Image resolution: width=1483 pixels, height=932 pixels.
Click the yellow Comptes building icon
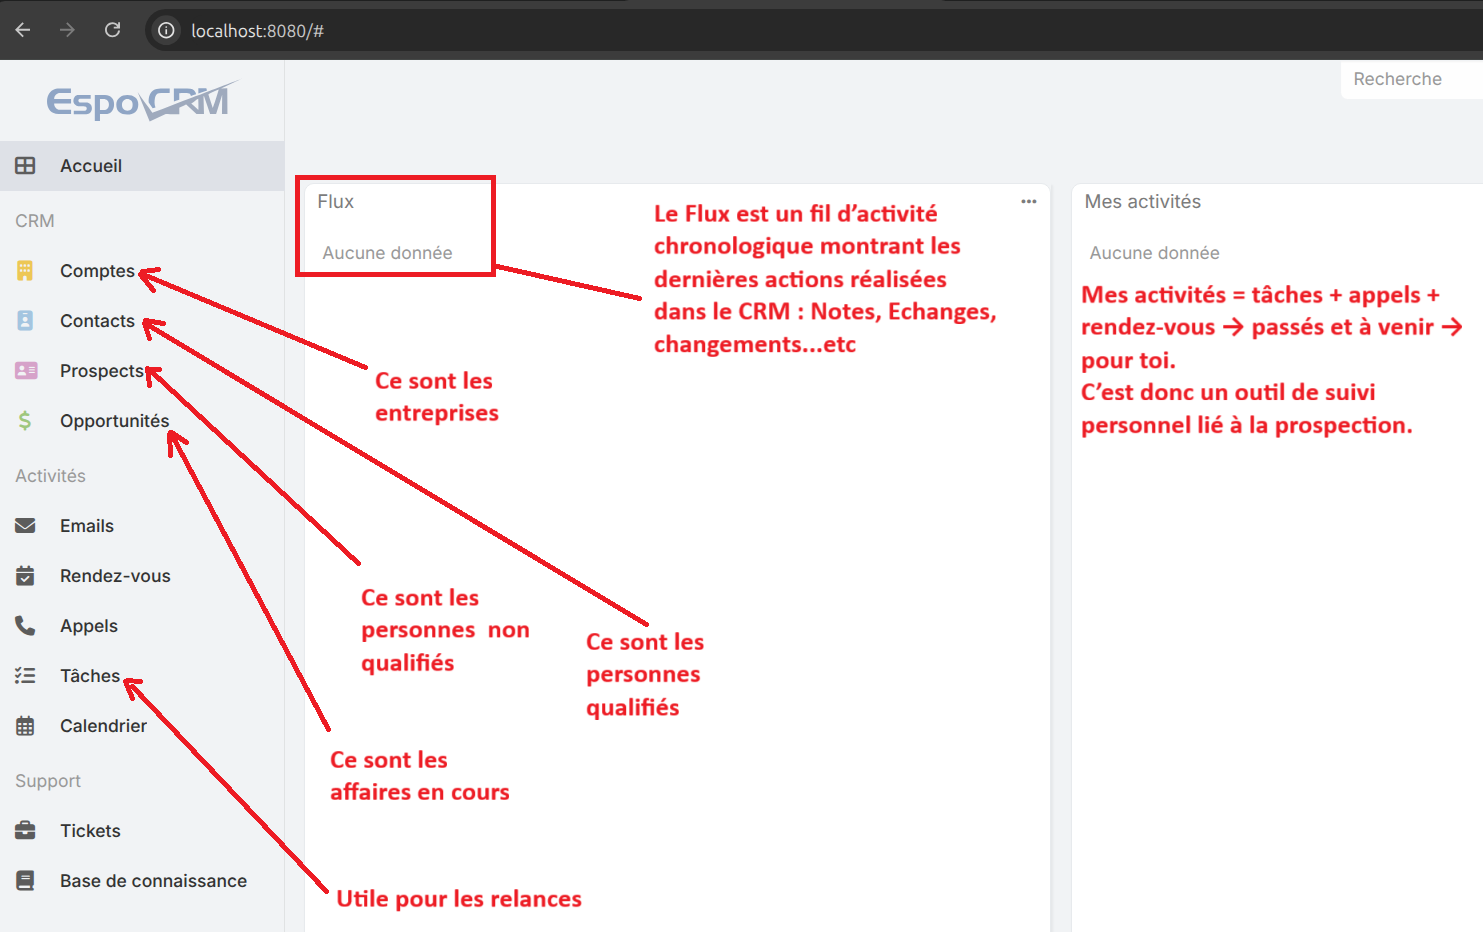click(x=25, y=271)
